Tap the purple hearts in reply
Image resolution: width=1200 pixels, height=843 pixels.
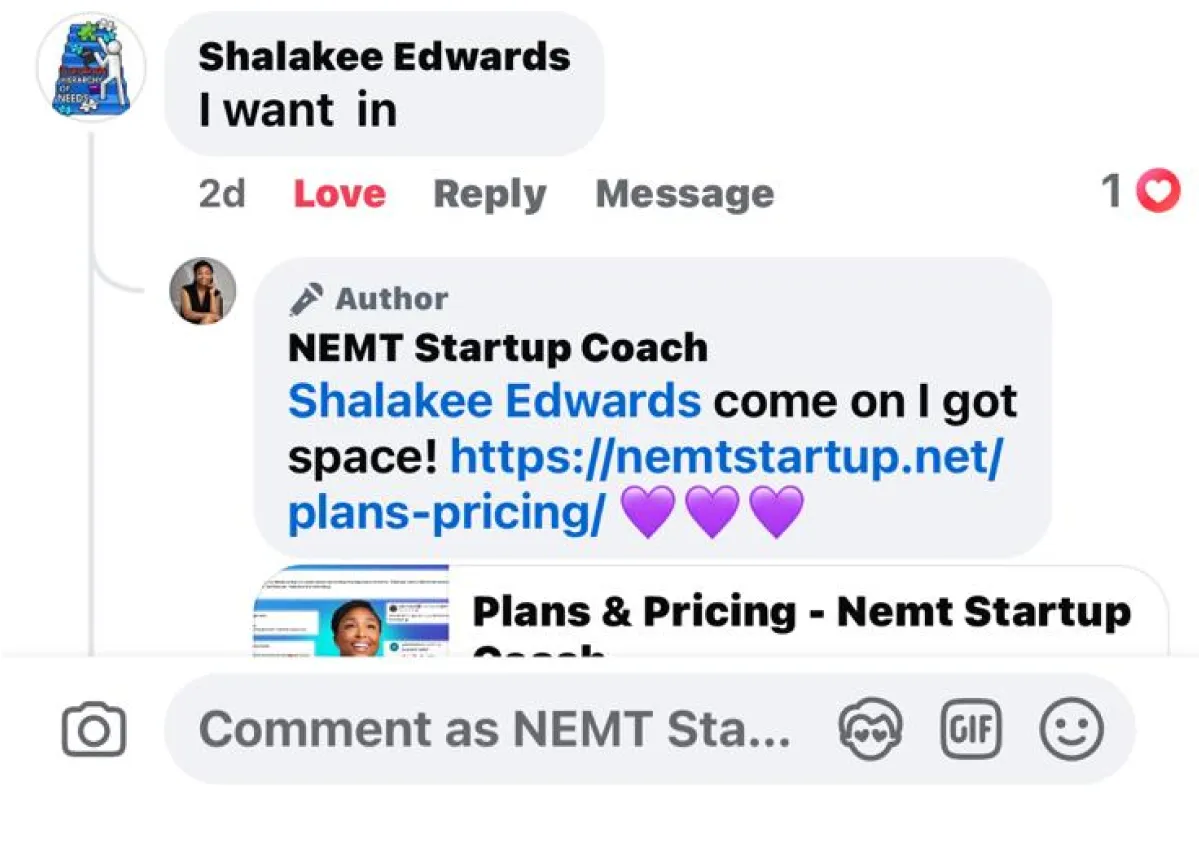712,513
